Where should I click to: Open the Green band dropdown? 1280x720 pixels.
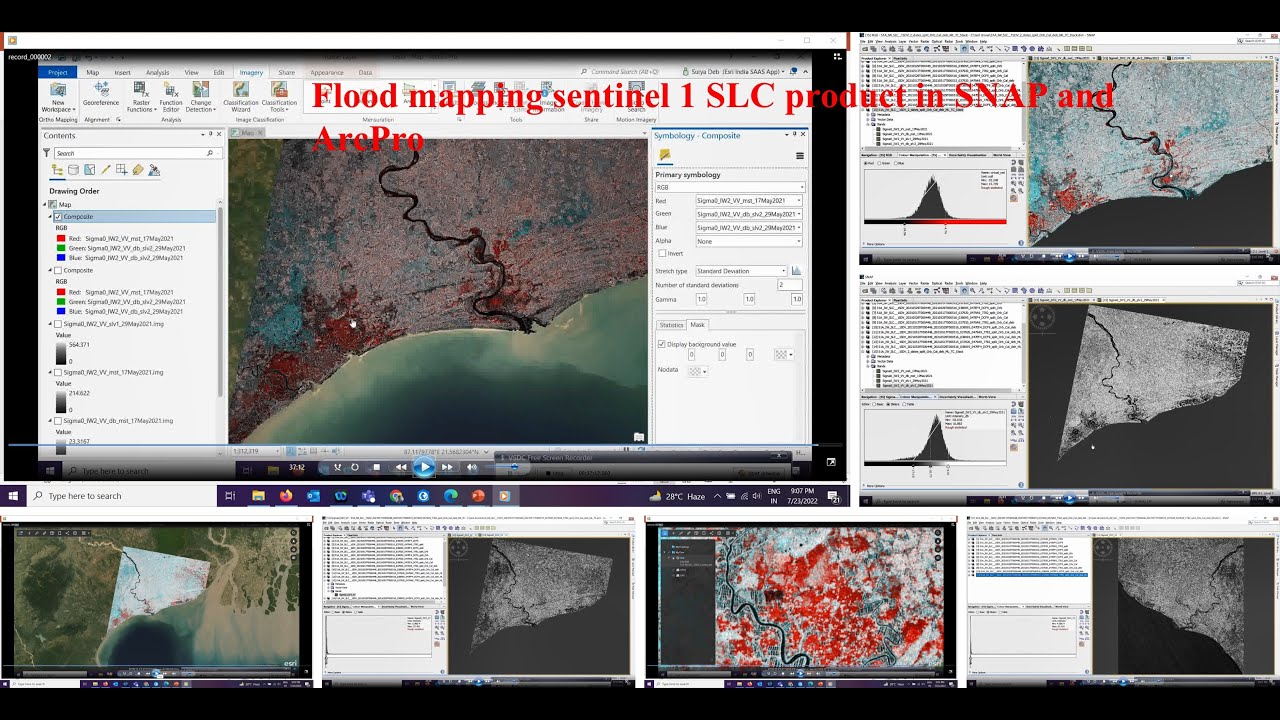749,214
